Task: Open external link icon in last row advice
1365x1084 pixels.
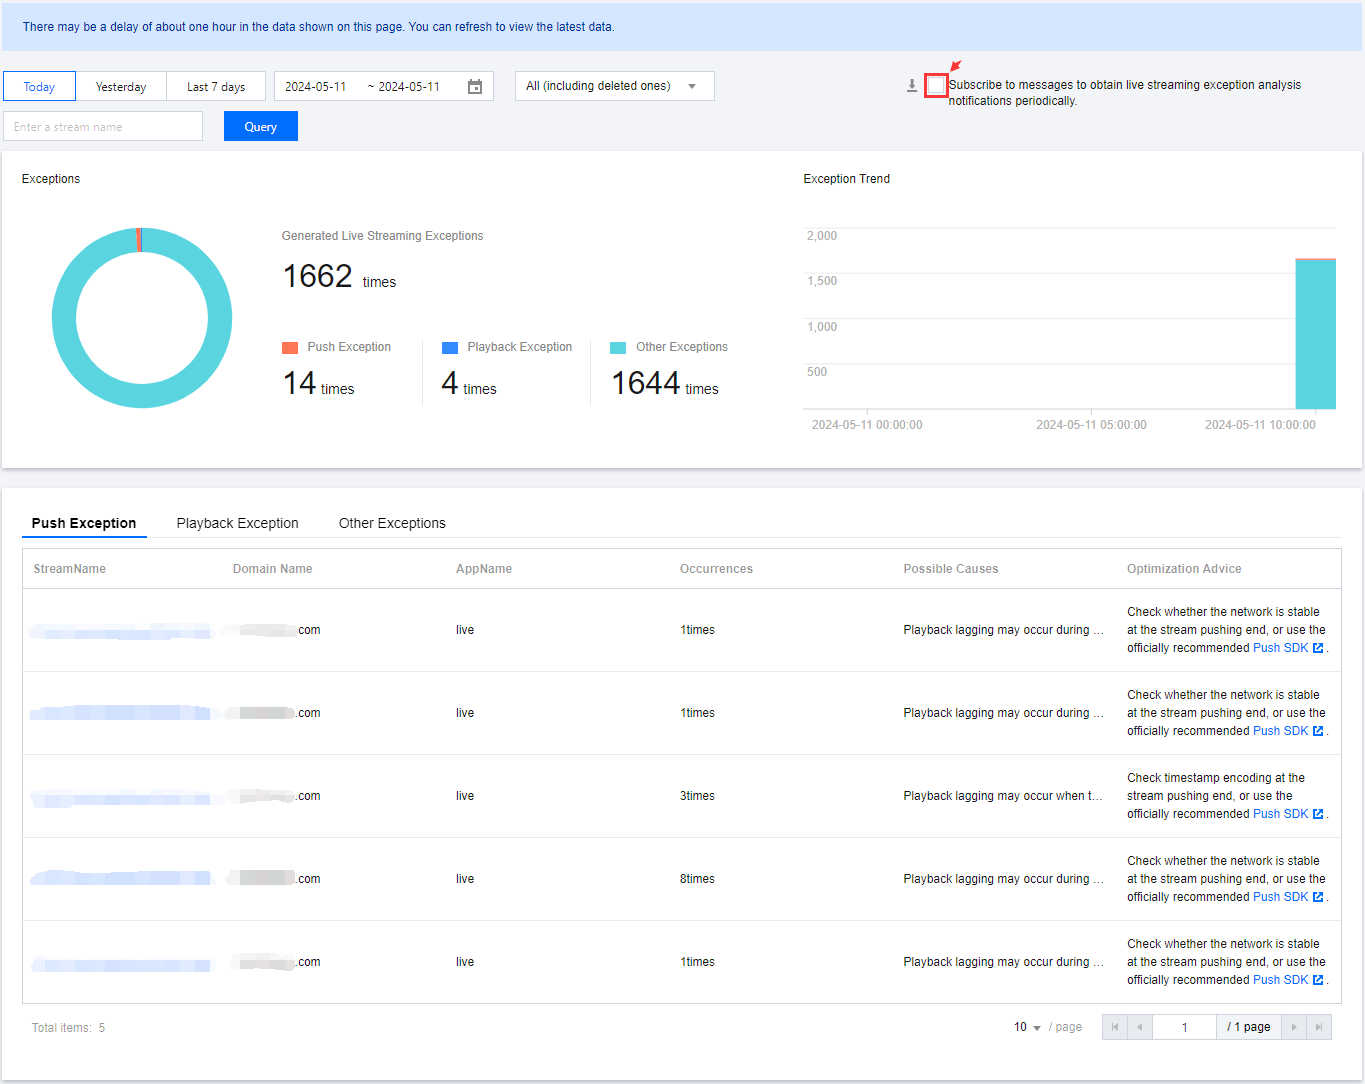Action: click(1318, 980)
